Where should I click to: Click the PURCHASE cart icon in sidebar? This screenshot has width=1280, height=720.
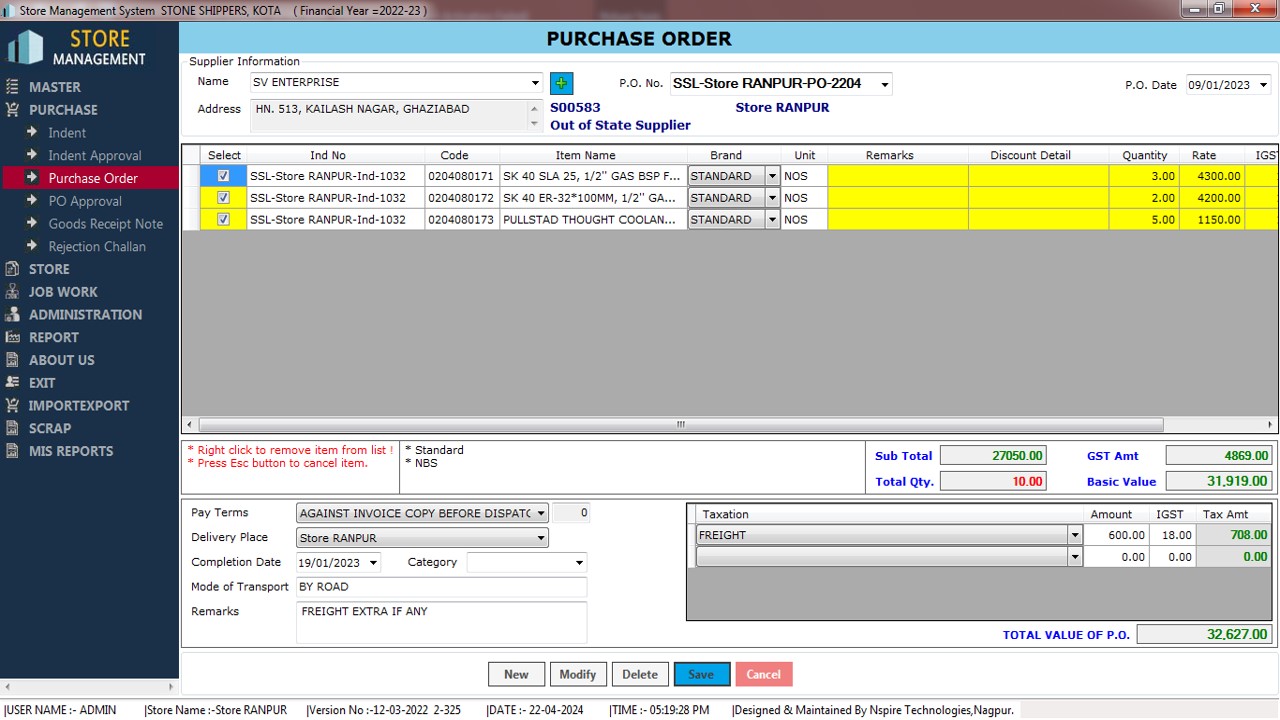(x=12, y=110)
